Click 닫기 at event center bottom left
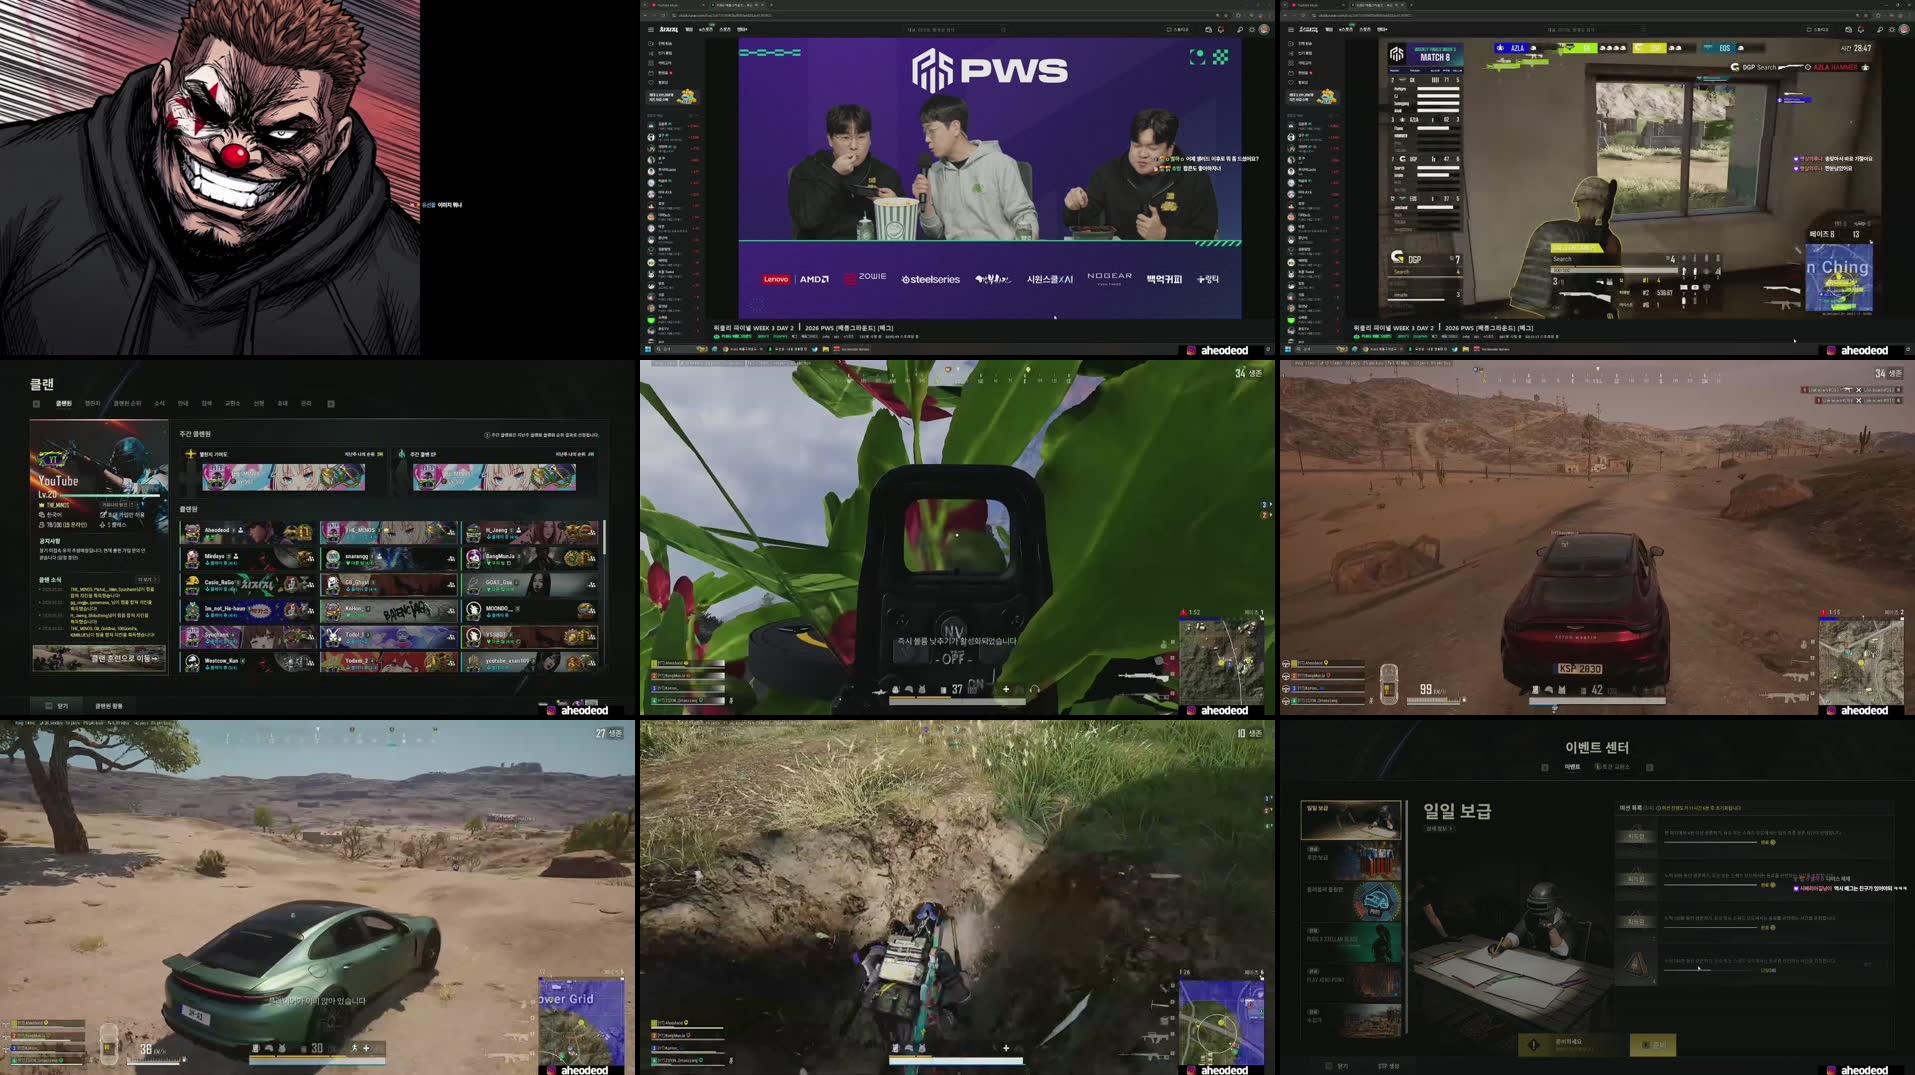1915x1075 pixels. tap(1337, 1066)
